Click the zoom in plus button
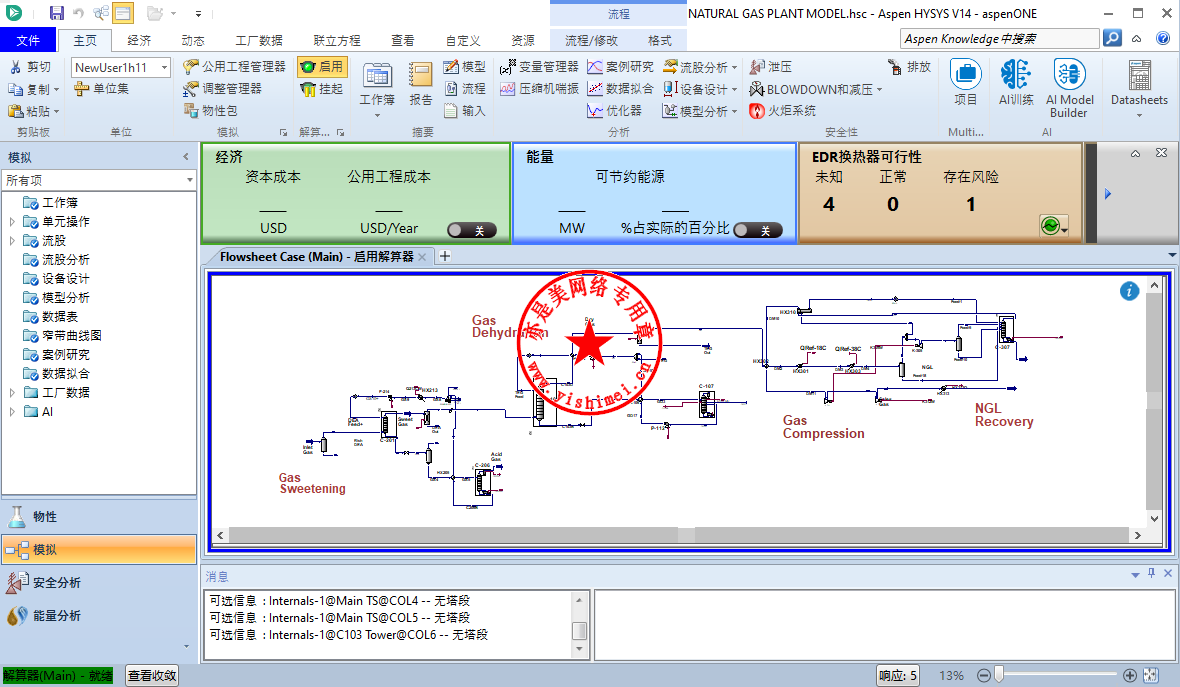1180x687 pixels. (x=1130, y=675)
